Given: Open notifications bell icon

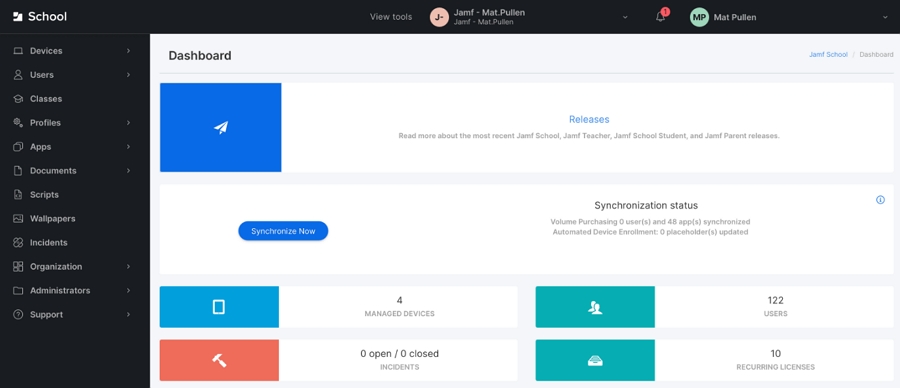Looking at the screenshot, I should click(x=661, y=17).
